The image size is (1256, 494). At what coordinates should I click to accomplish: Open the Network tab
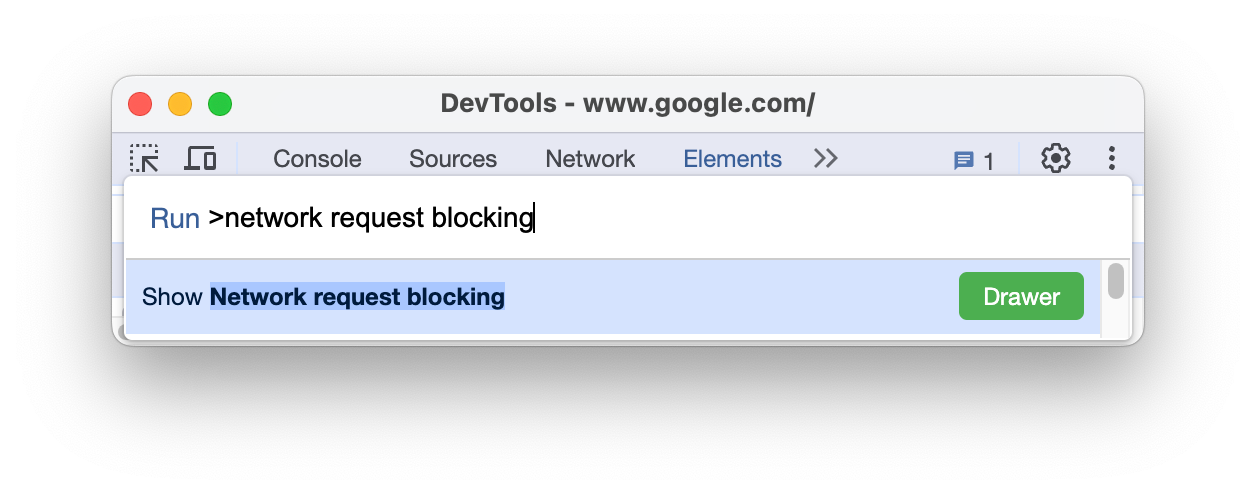point(590,159)
